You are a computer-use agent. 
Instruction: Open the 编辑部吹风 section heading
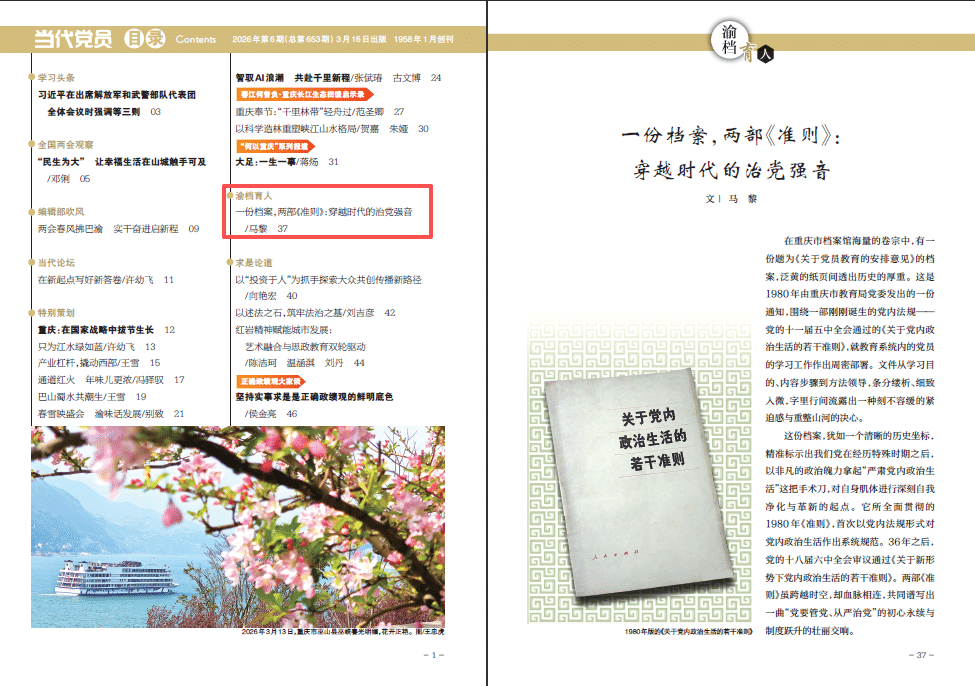(60, 212)
